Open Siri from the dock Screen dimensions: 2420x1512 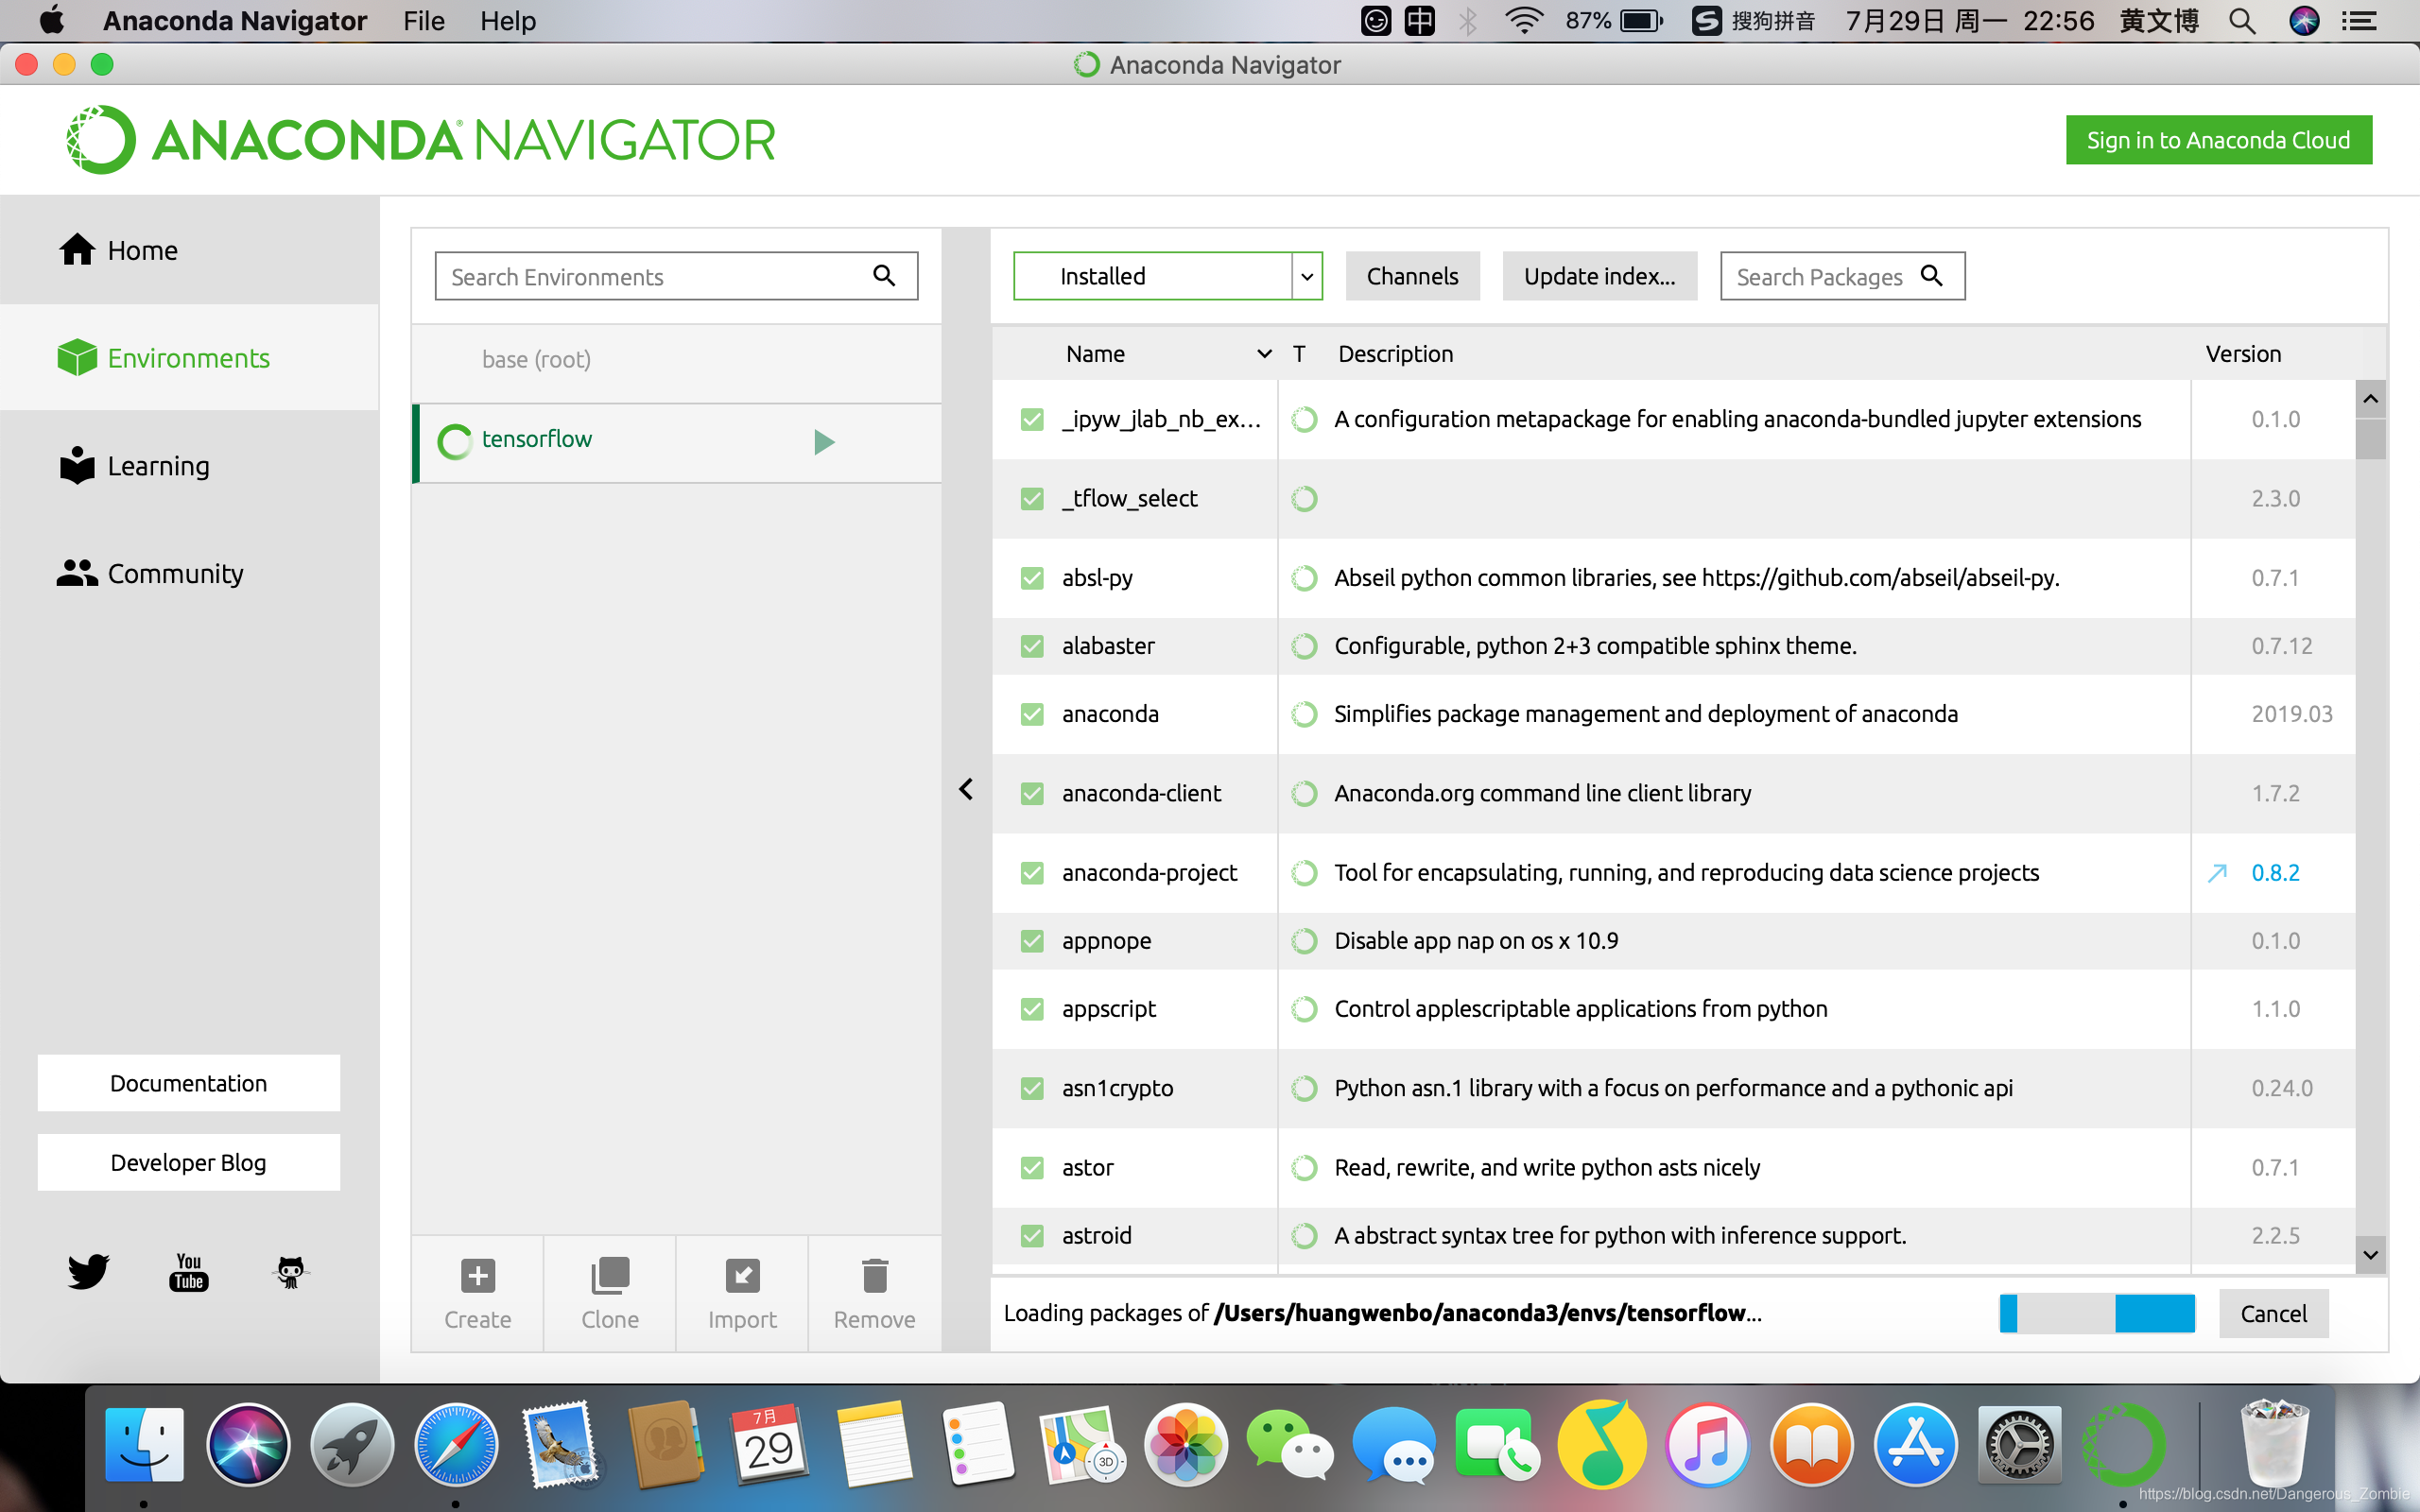pyautogui.click(x=248, y=1445)
